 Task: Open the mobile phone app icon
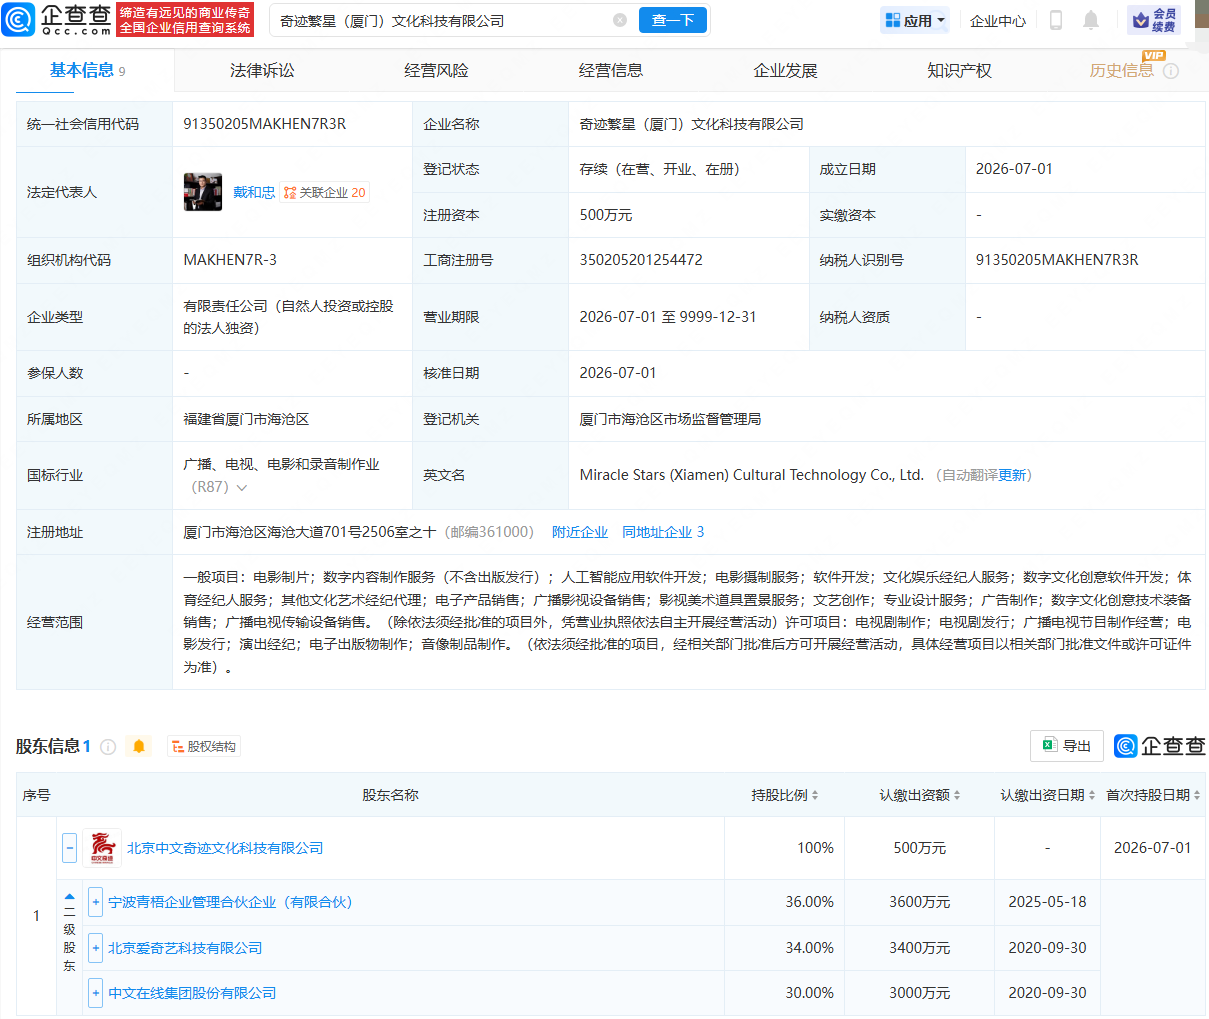point(1056,20)
